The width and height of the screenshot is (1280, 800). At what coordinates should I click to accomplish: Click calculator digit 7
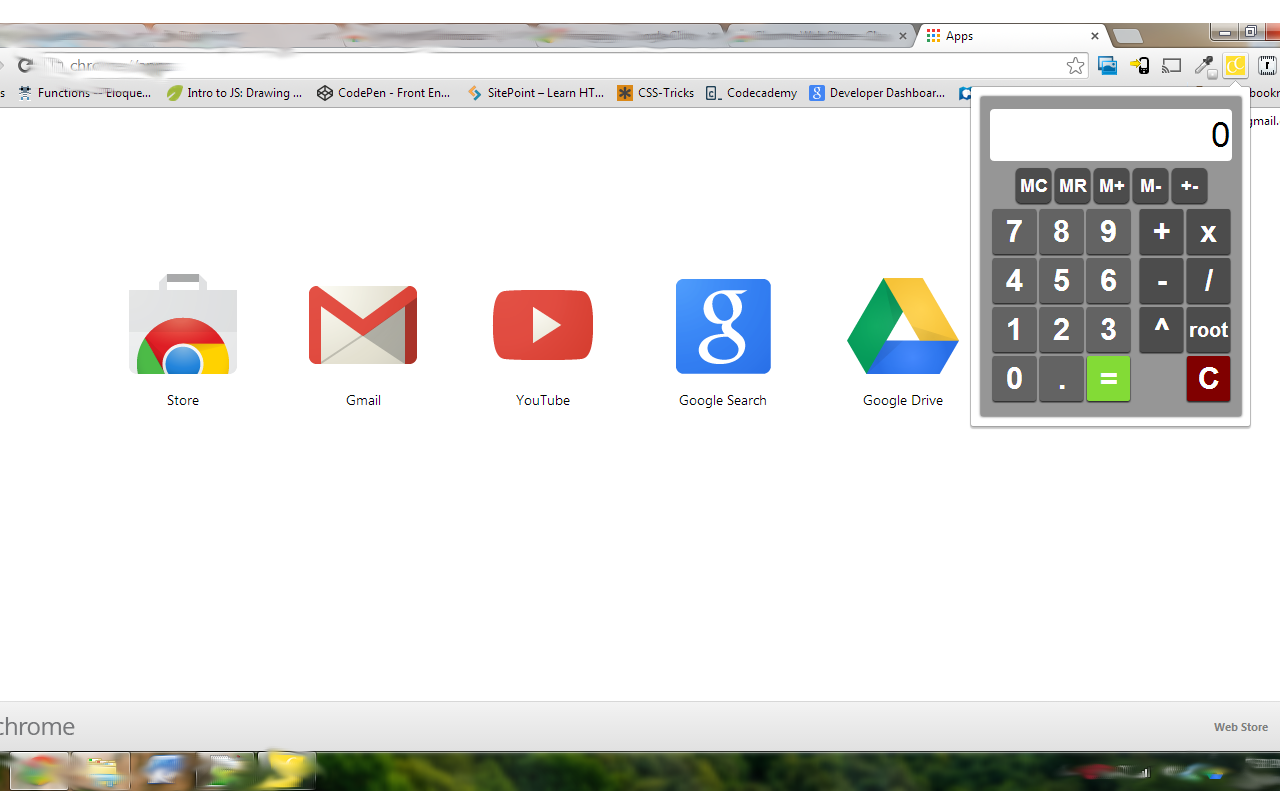pos(1014,232)
